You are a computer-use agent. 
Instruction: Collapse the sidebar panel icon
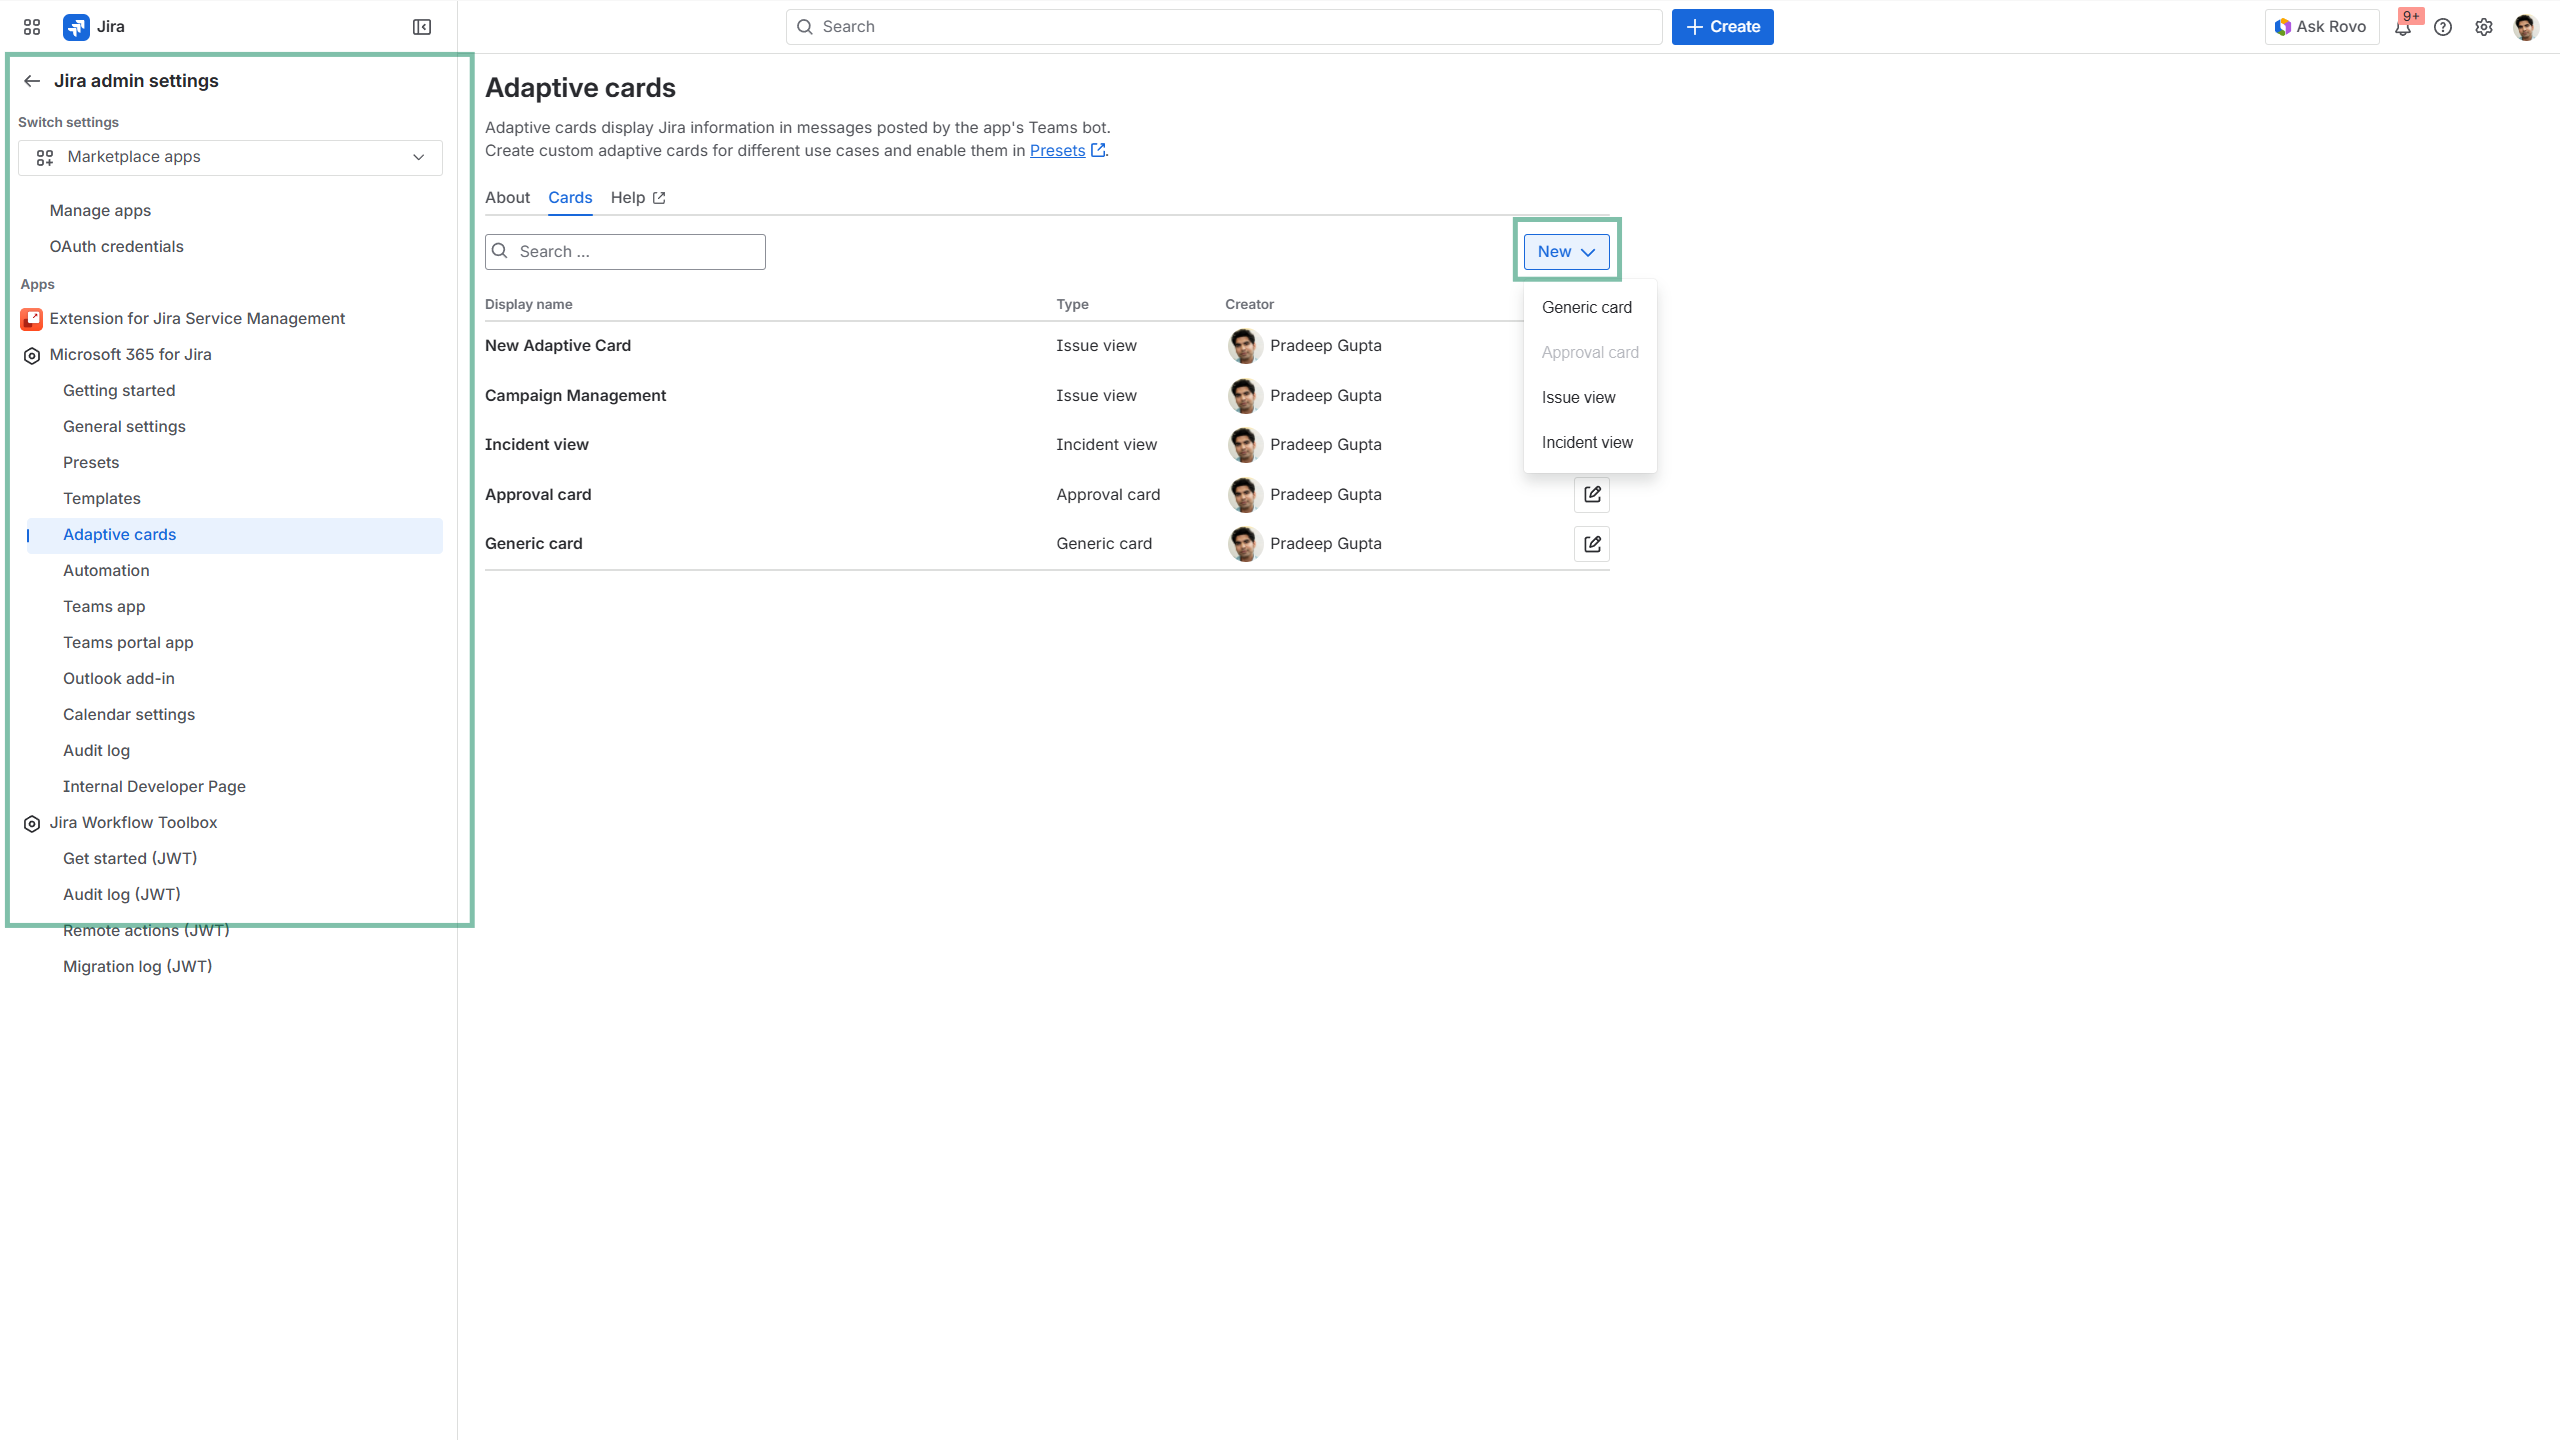pos(422,27)
